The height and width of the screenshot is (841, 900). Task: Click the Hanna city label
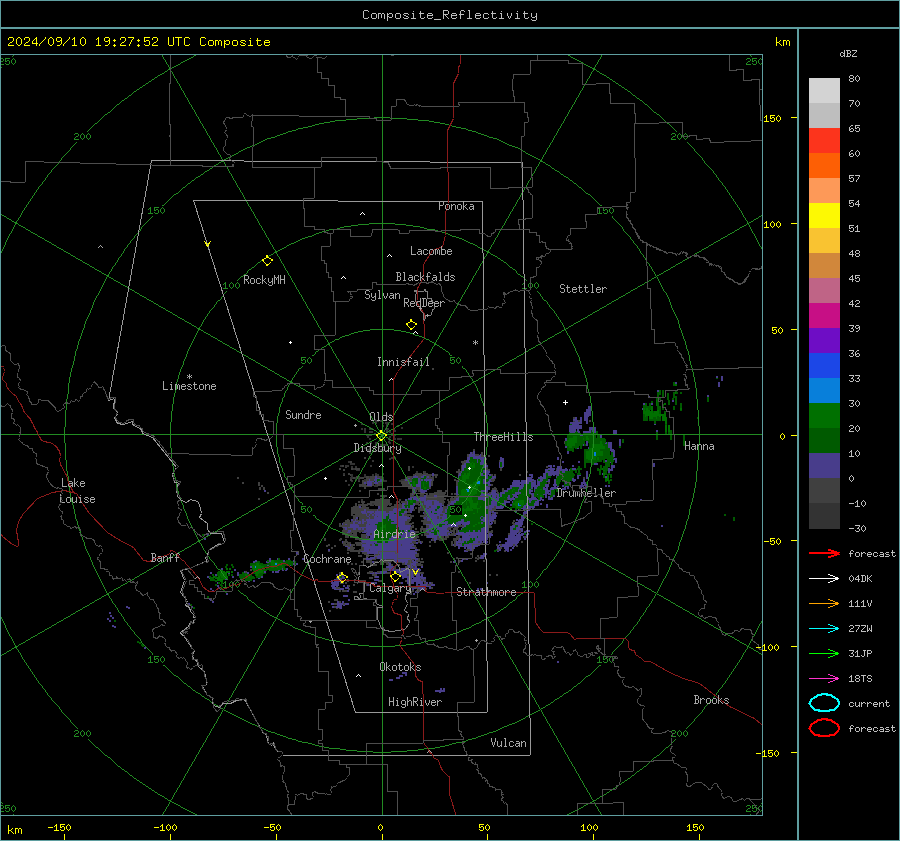[x=699, y=446]
